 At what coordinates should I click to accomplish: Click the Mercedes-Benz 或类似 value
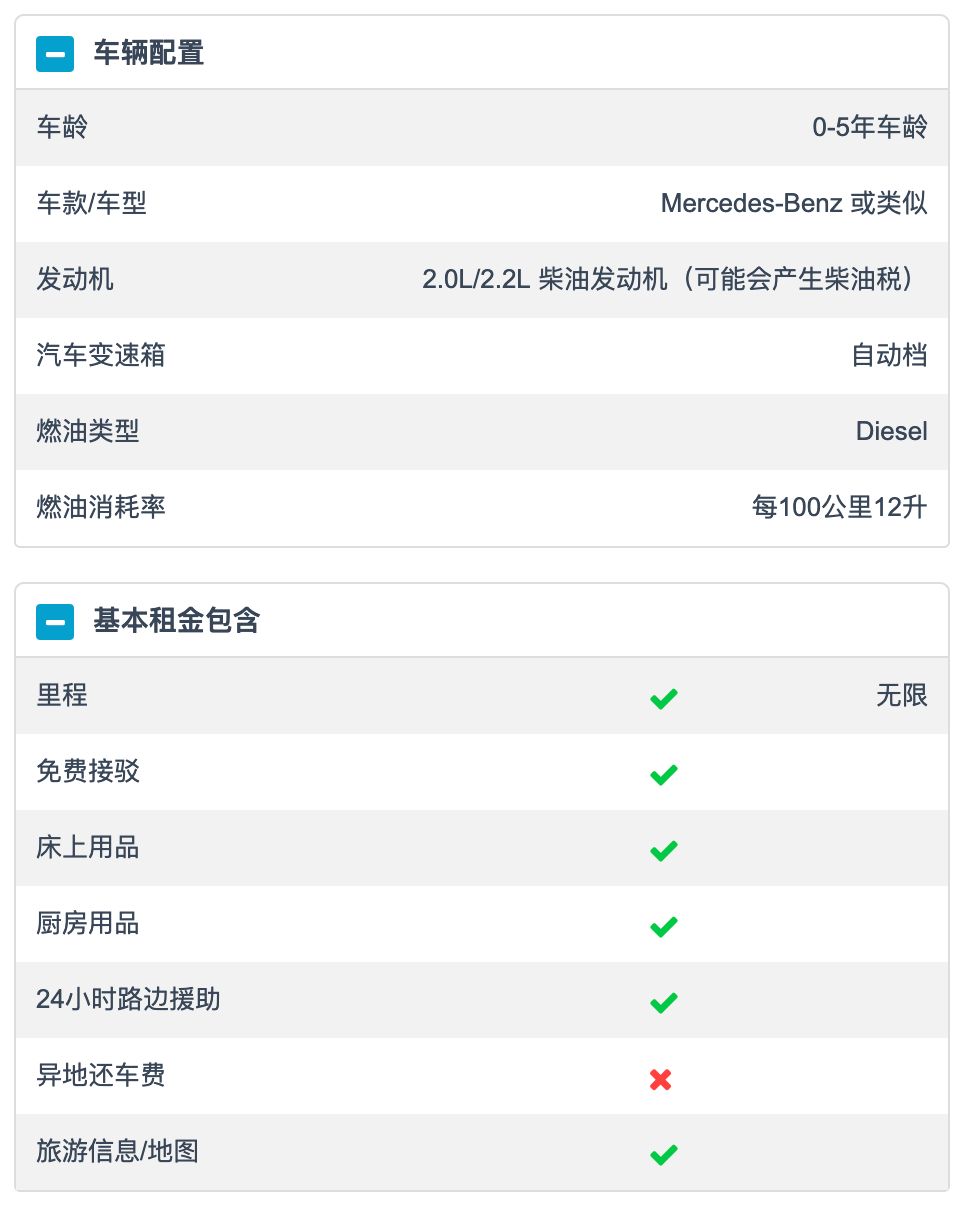pos(794,203)
